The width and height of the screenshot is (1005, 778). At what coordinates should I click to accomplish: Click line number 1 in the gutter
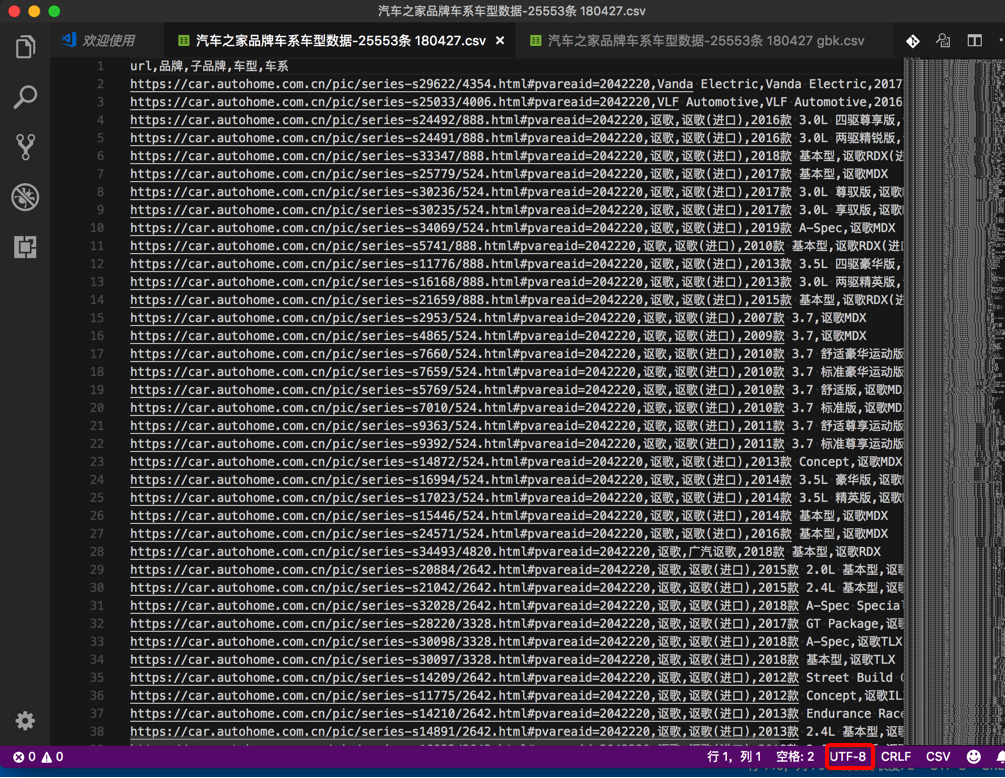[100, 66]
